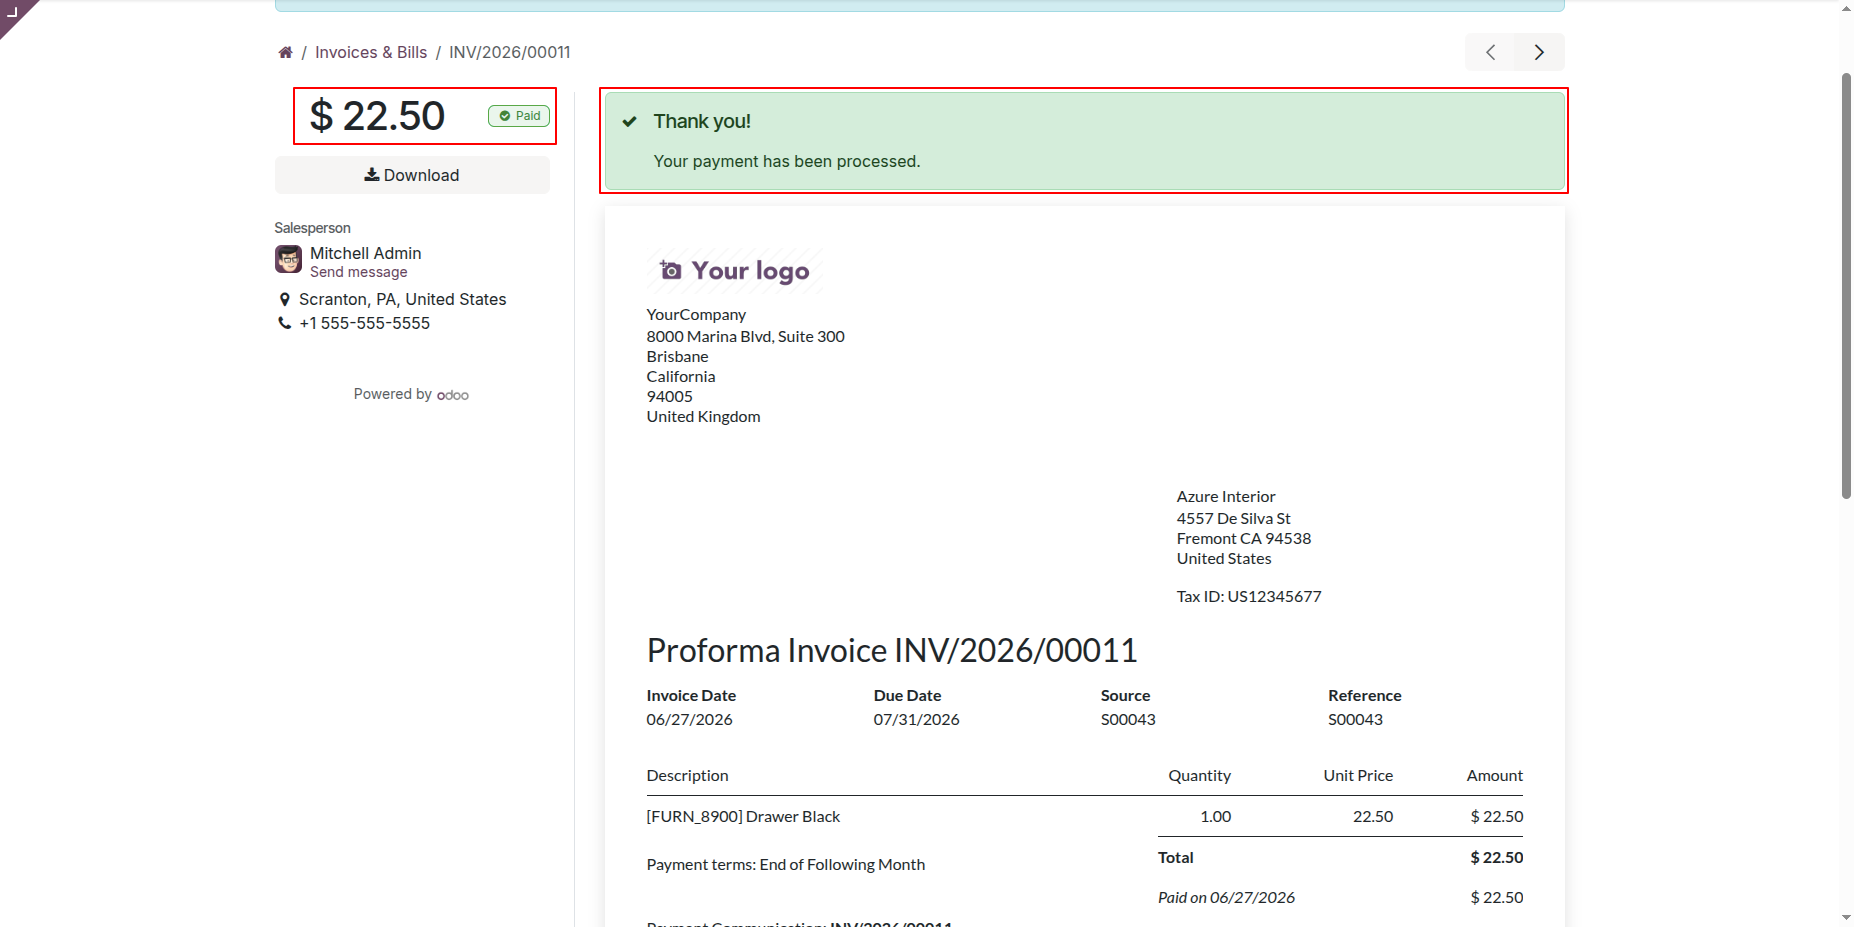This screenshot has width=1854, height=927.
Task: Open the previous invoice with left chevron
Action: [1490, 52]
